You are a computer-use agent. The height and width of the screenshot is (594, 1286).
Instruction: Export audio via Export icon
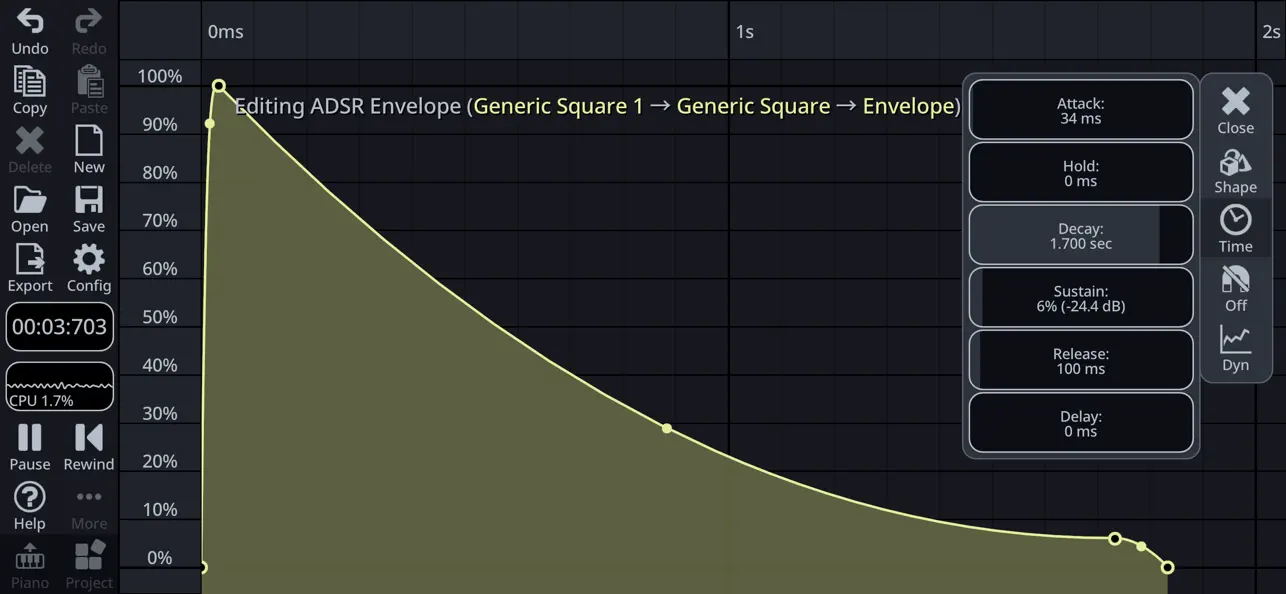[x=30, y=269]
